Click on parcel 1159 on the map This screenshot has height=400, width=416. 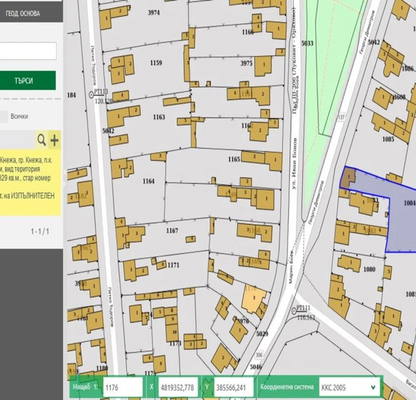click(x=156, y=63)
